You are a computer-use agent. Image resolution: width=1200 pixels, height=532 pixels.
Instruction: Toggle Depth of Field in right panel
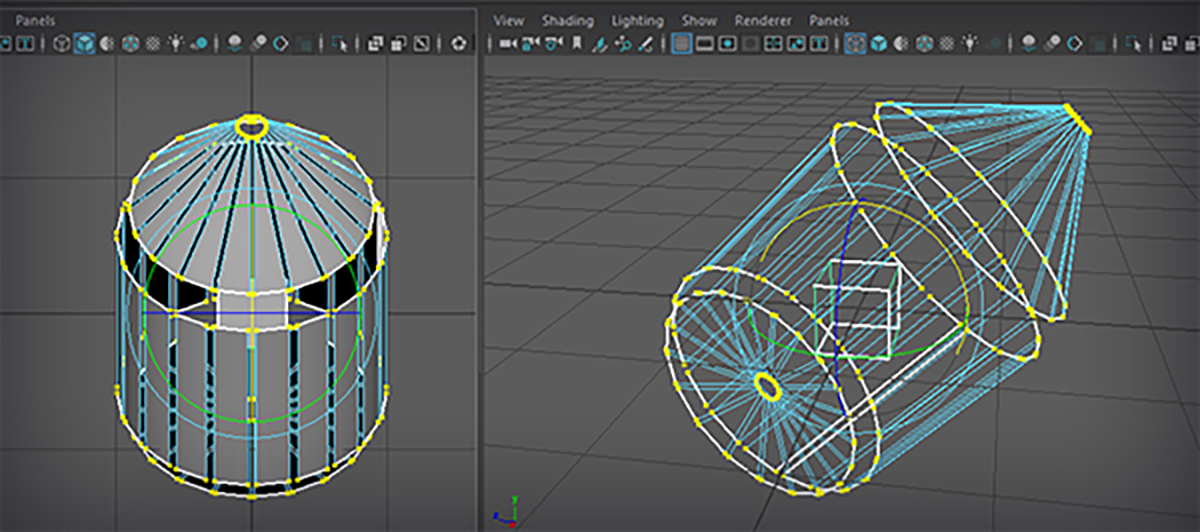pos(1098,43)
